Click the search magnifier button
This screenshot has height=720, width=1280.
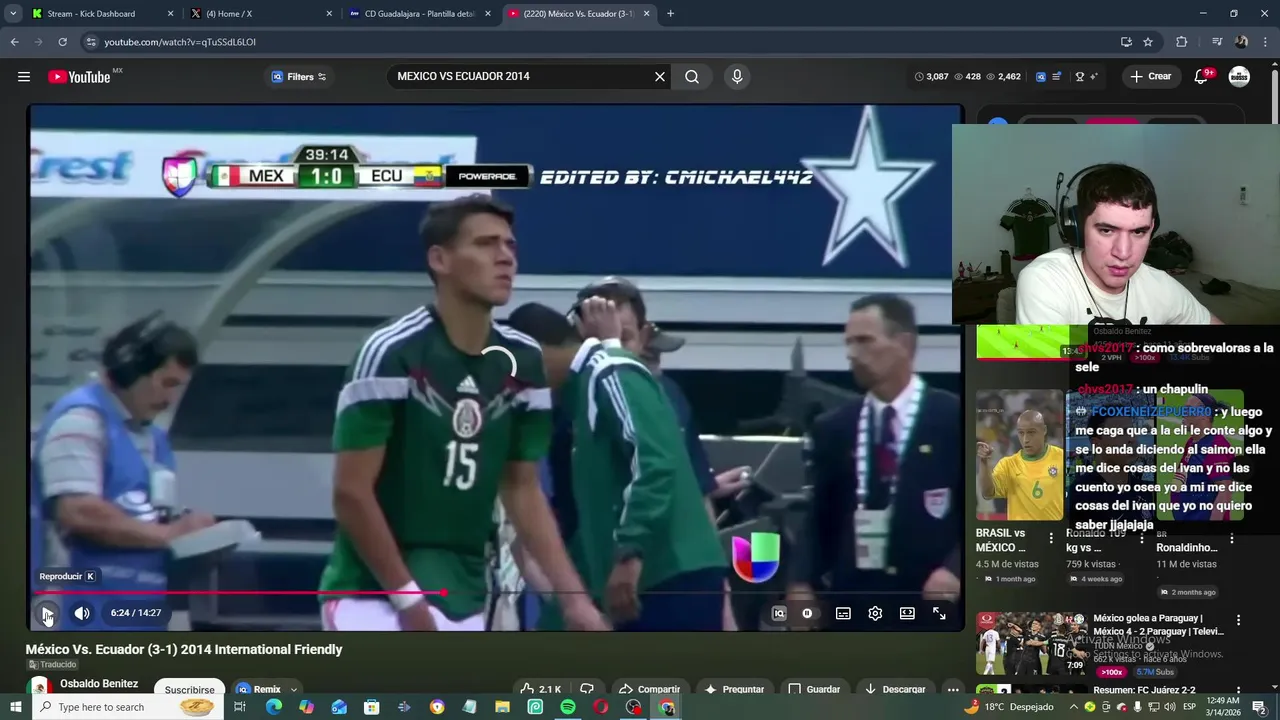pyautogui.click(x=692, y=77)
